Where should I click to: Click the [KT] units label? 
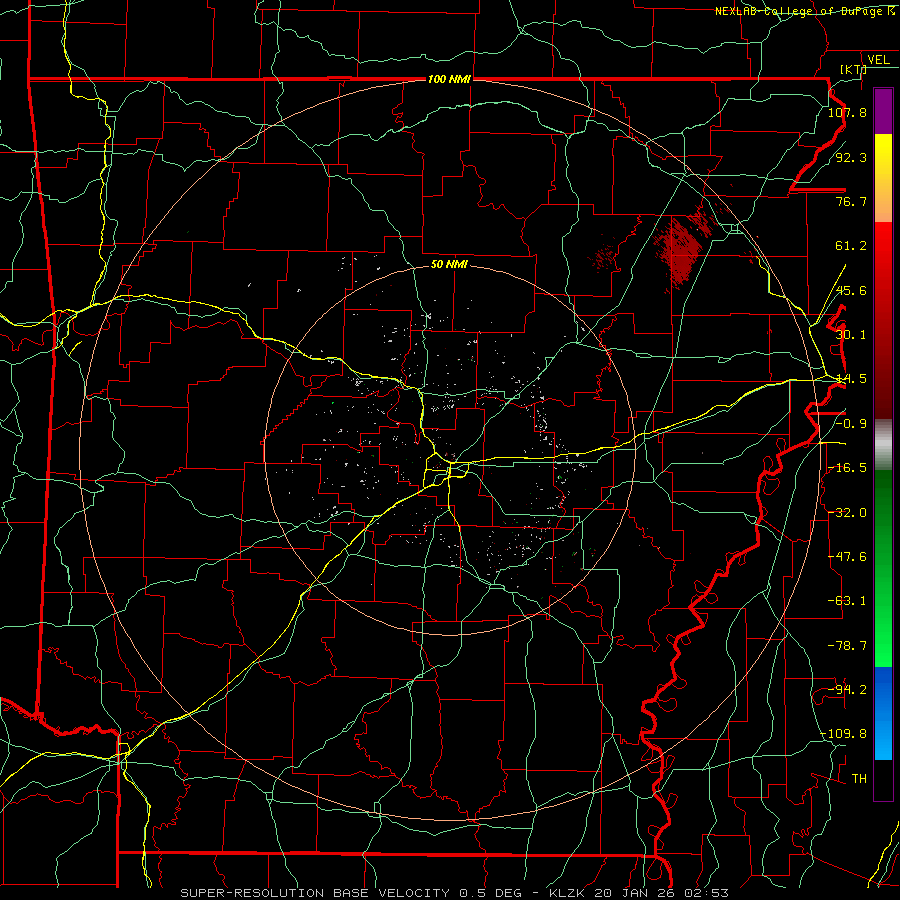pyautogui.click(x=853, y=69)
